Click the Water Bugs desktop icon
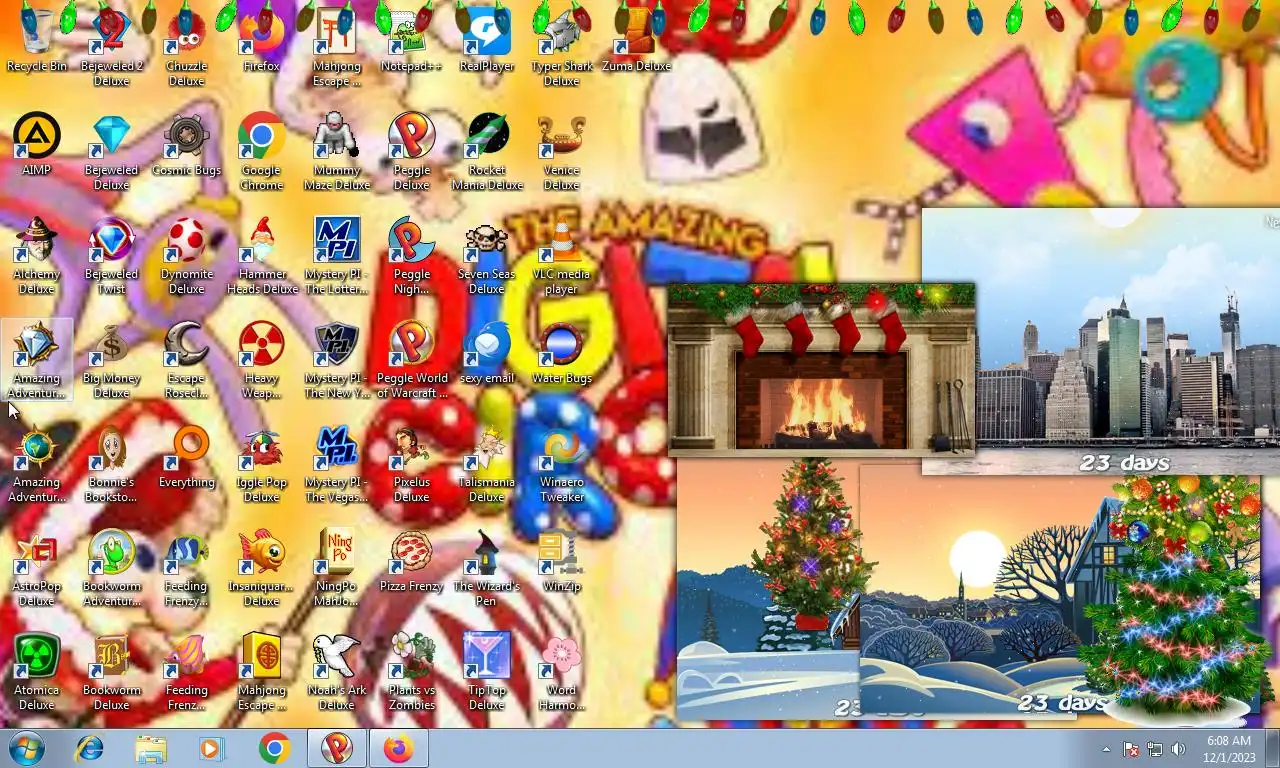Image resolution: width=1280 pixels, height=768 pixels. 562,353
